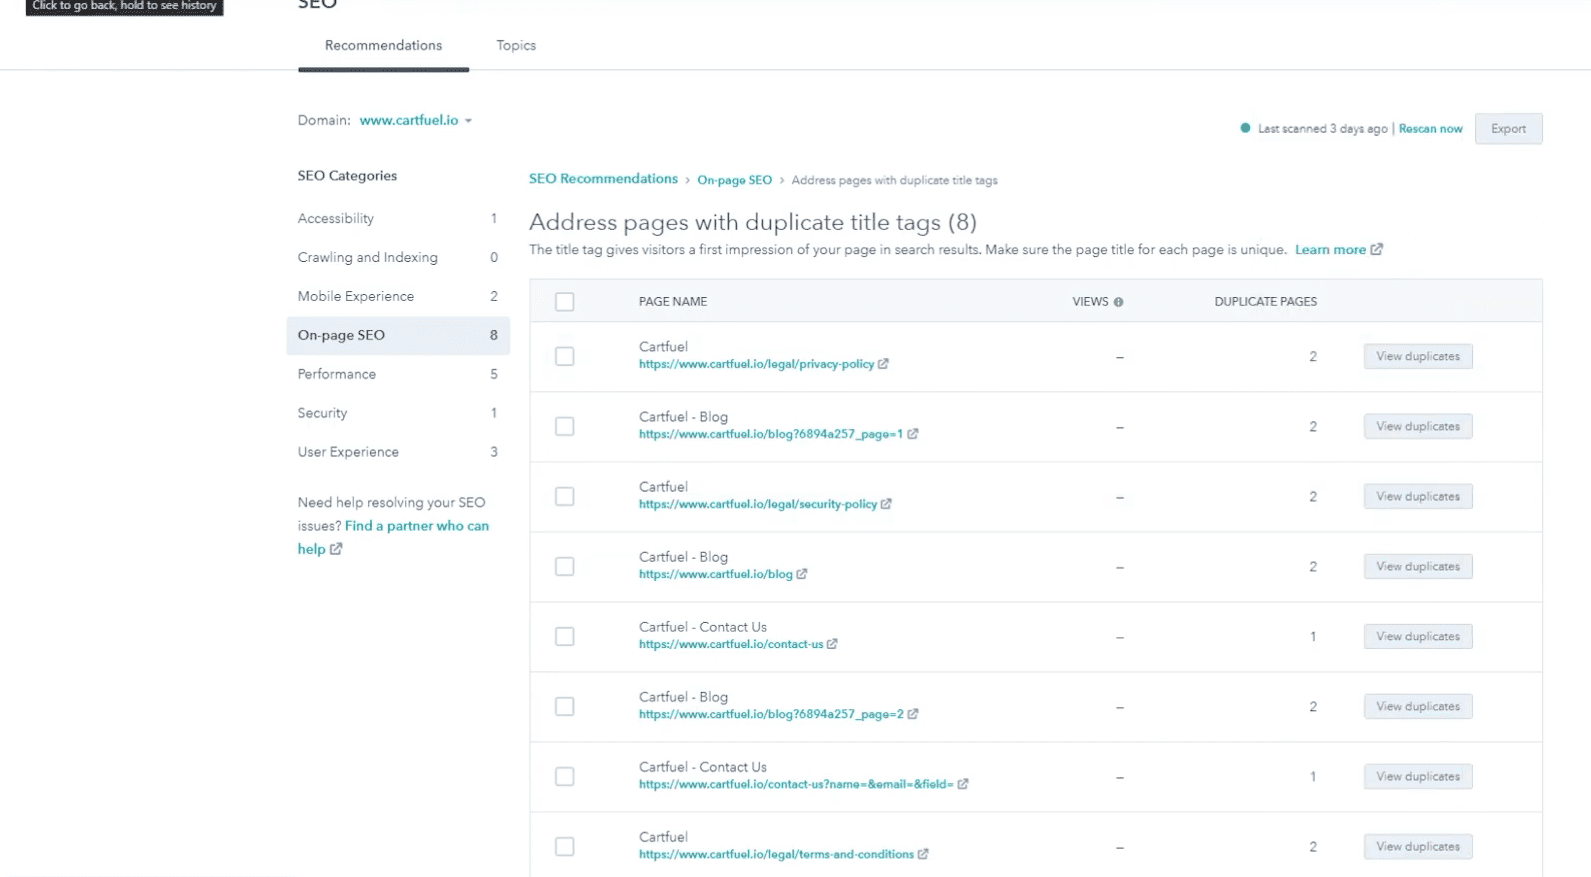Go to On-page SEO breadcrumb link

[x=734, y=180]
